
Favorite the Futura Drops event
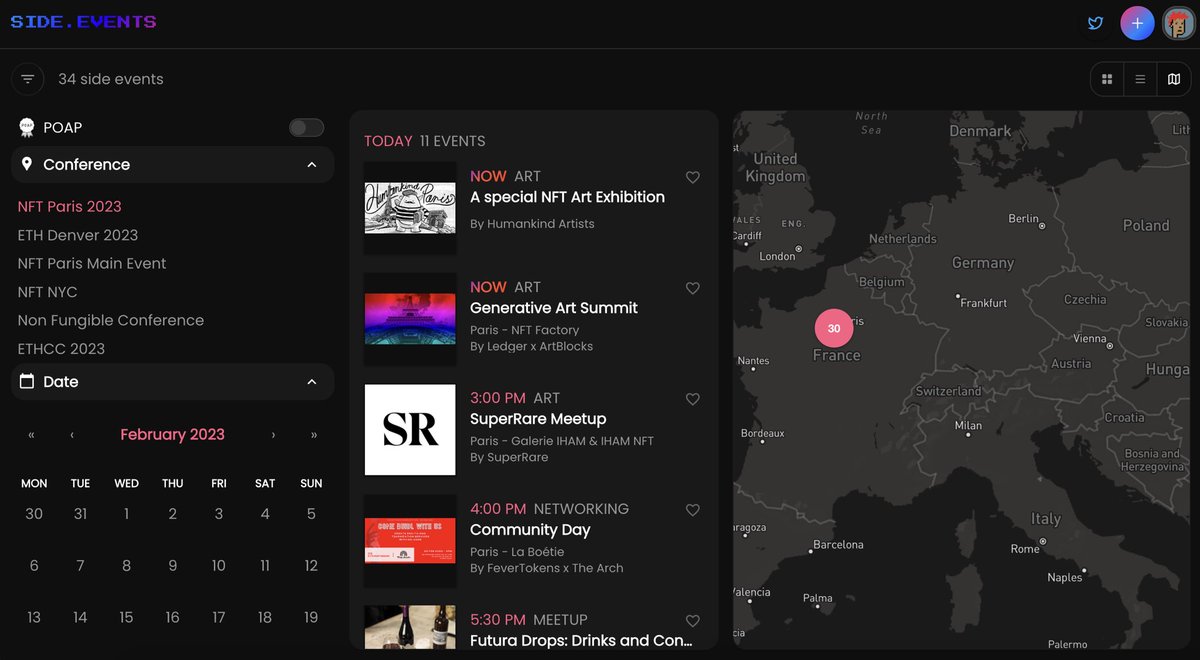point(692,621)
